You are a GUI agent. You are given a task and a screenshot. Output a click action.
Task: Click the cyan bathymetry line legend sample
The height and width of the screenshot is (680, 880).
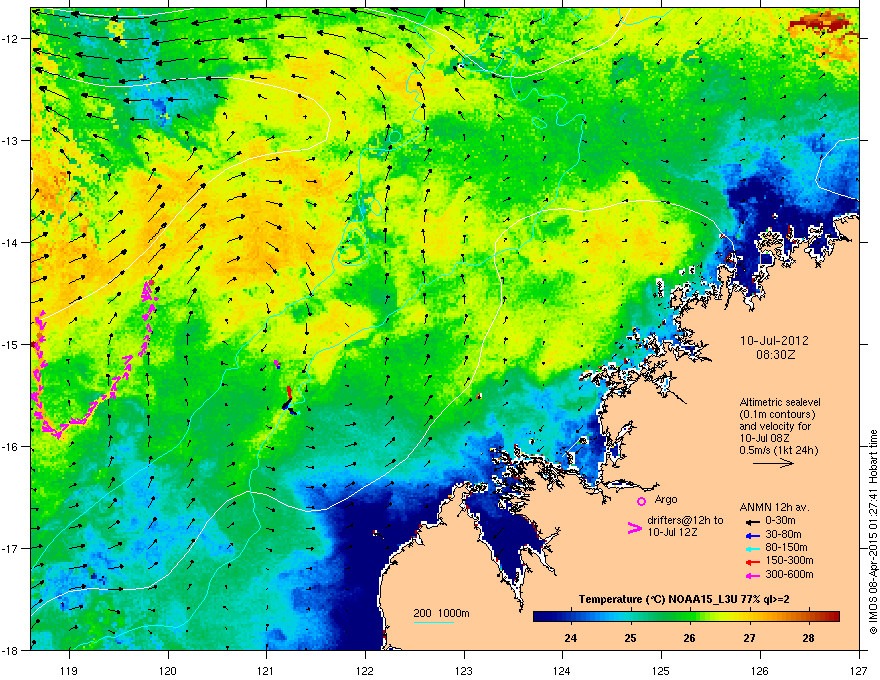434,622
